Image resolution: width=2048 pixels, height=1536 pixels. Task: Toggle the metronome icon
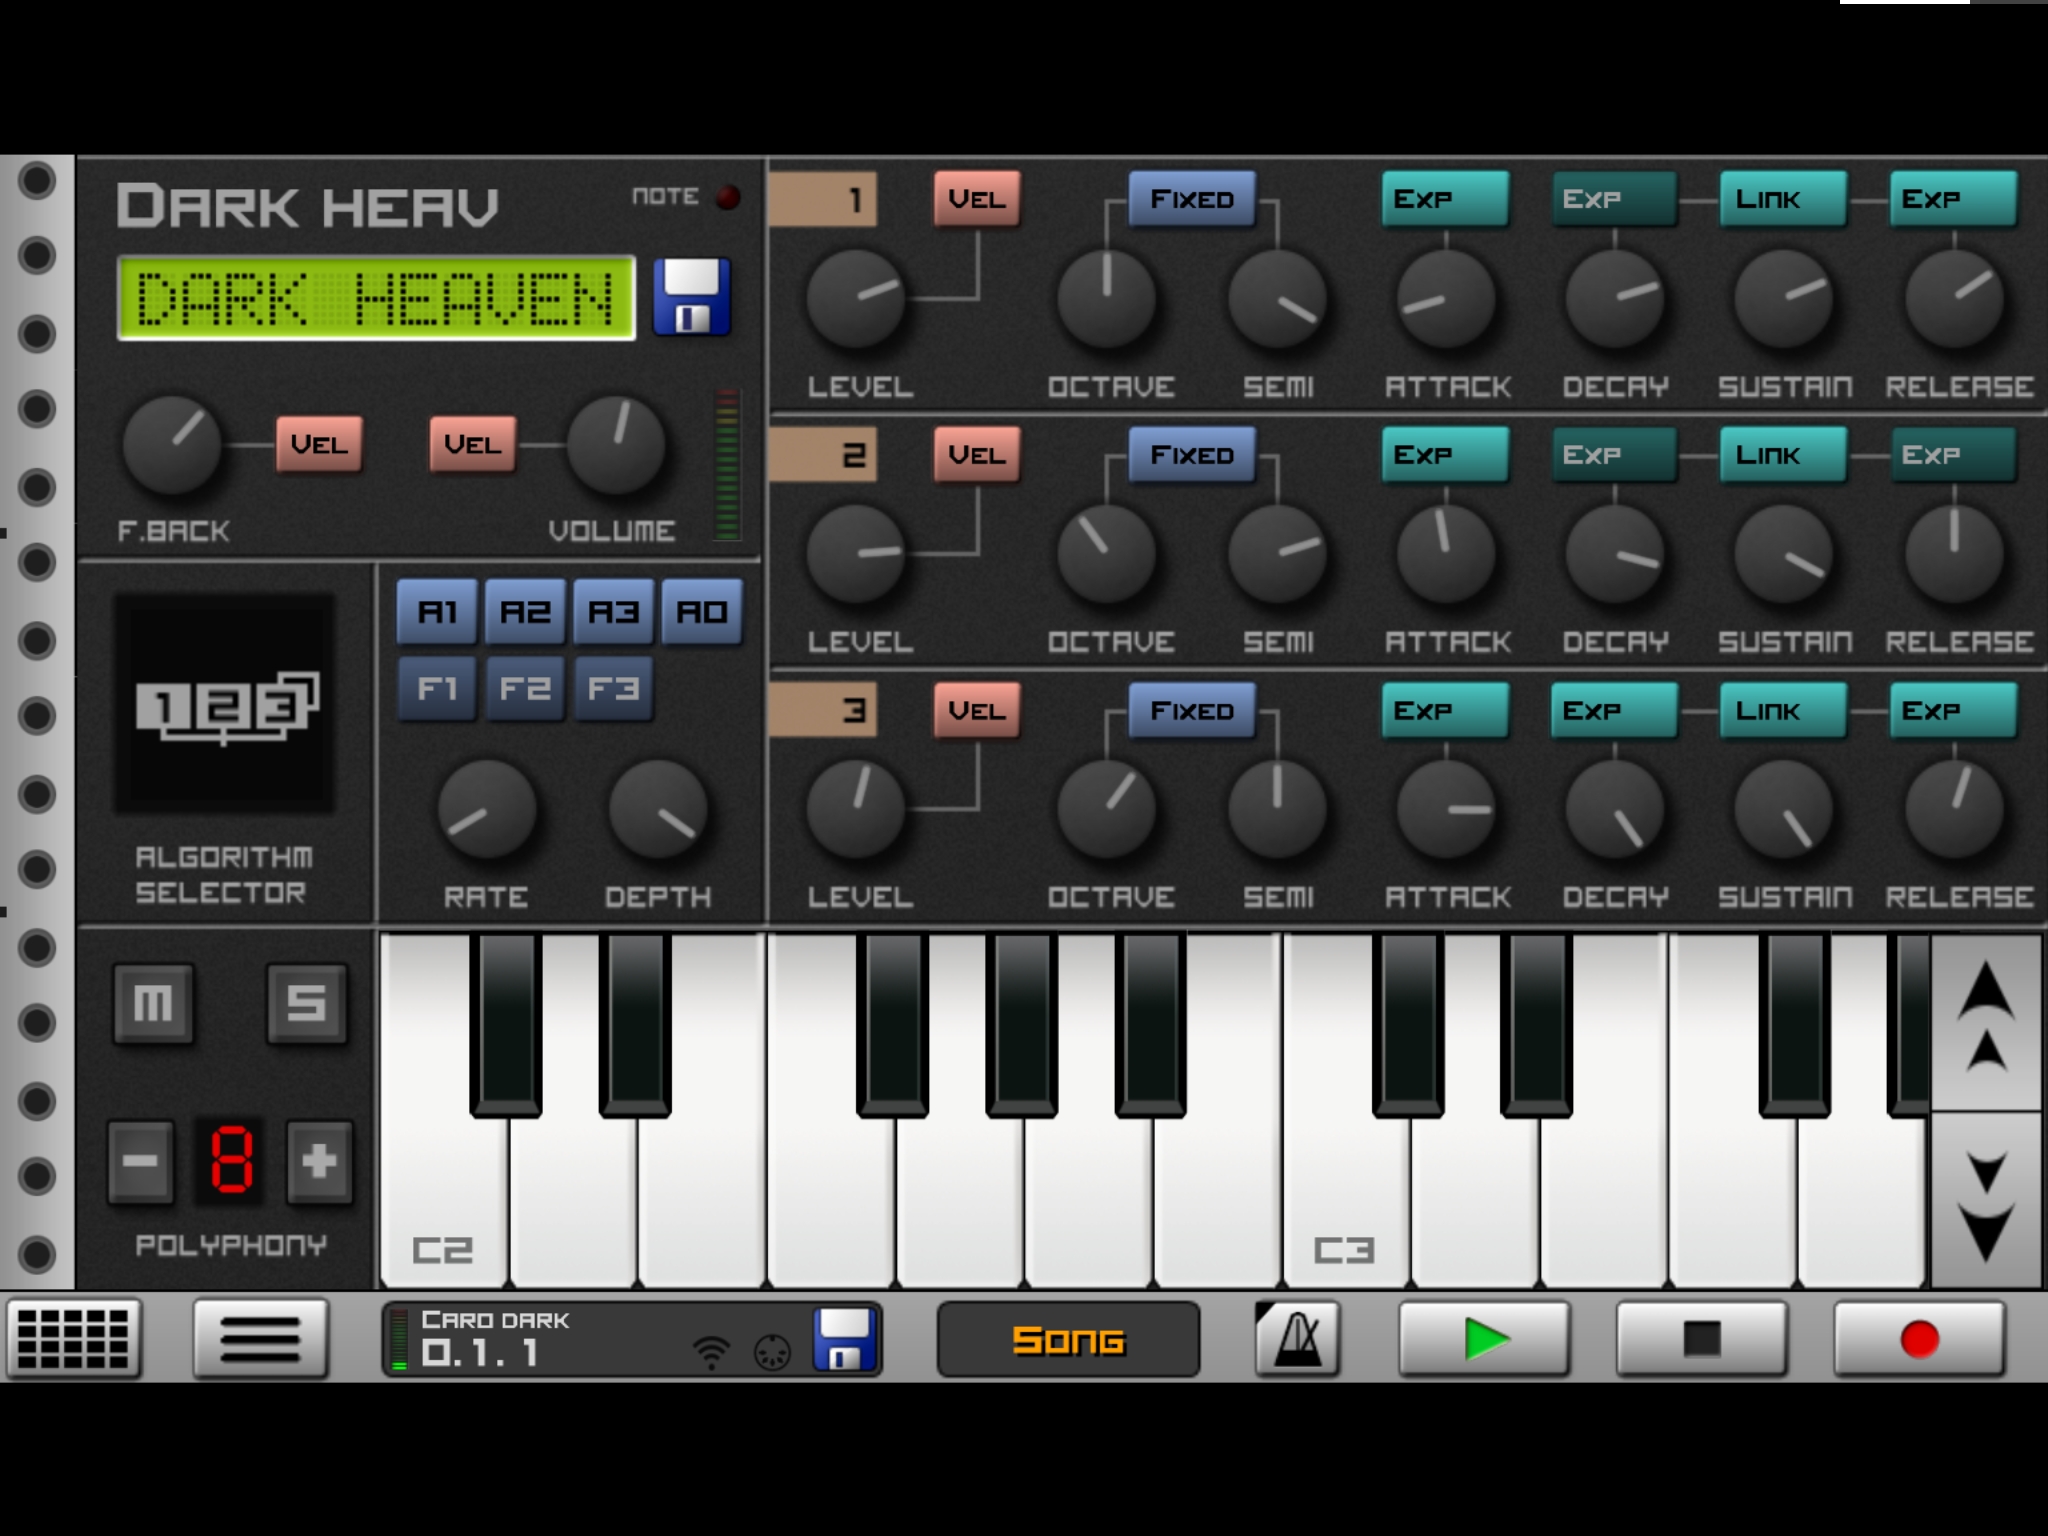pyautogui.click(x=1297, y=1338)
